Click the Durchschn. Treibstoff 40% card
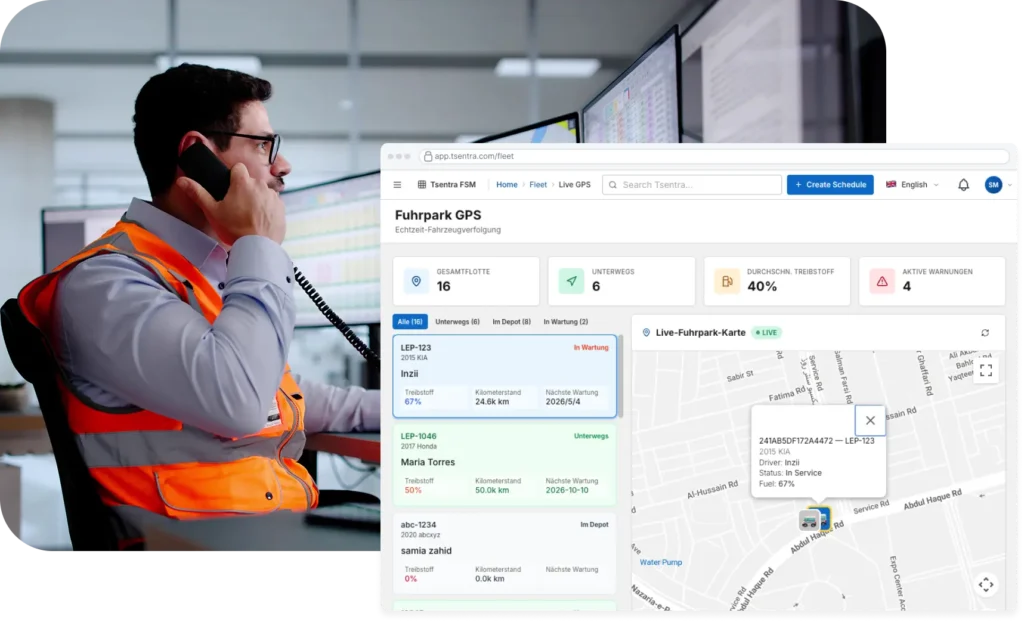1024x622 pixels. click(777, 281)
